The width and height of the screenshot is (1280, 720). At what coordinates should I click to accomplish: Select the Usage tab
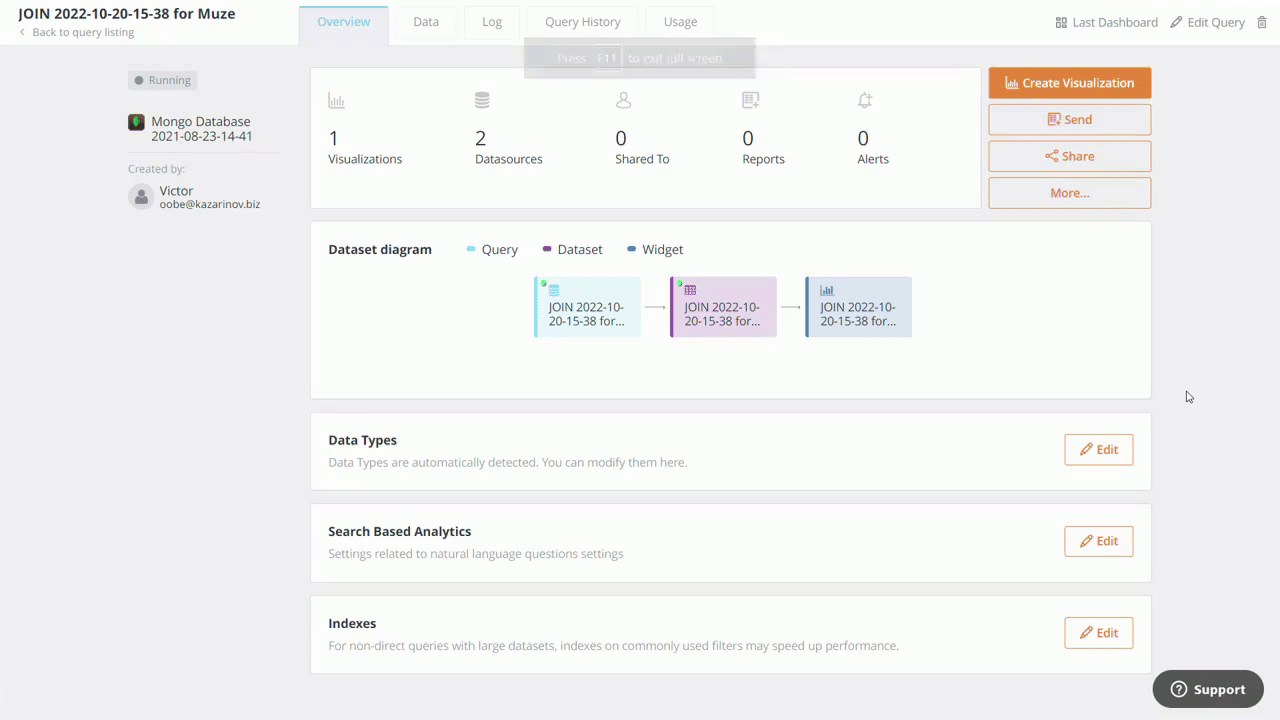point(680,22)
